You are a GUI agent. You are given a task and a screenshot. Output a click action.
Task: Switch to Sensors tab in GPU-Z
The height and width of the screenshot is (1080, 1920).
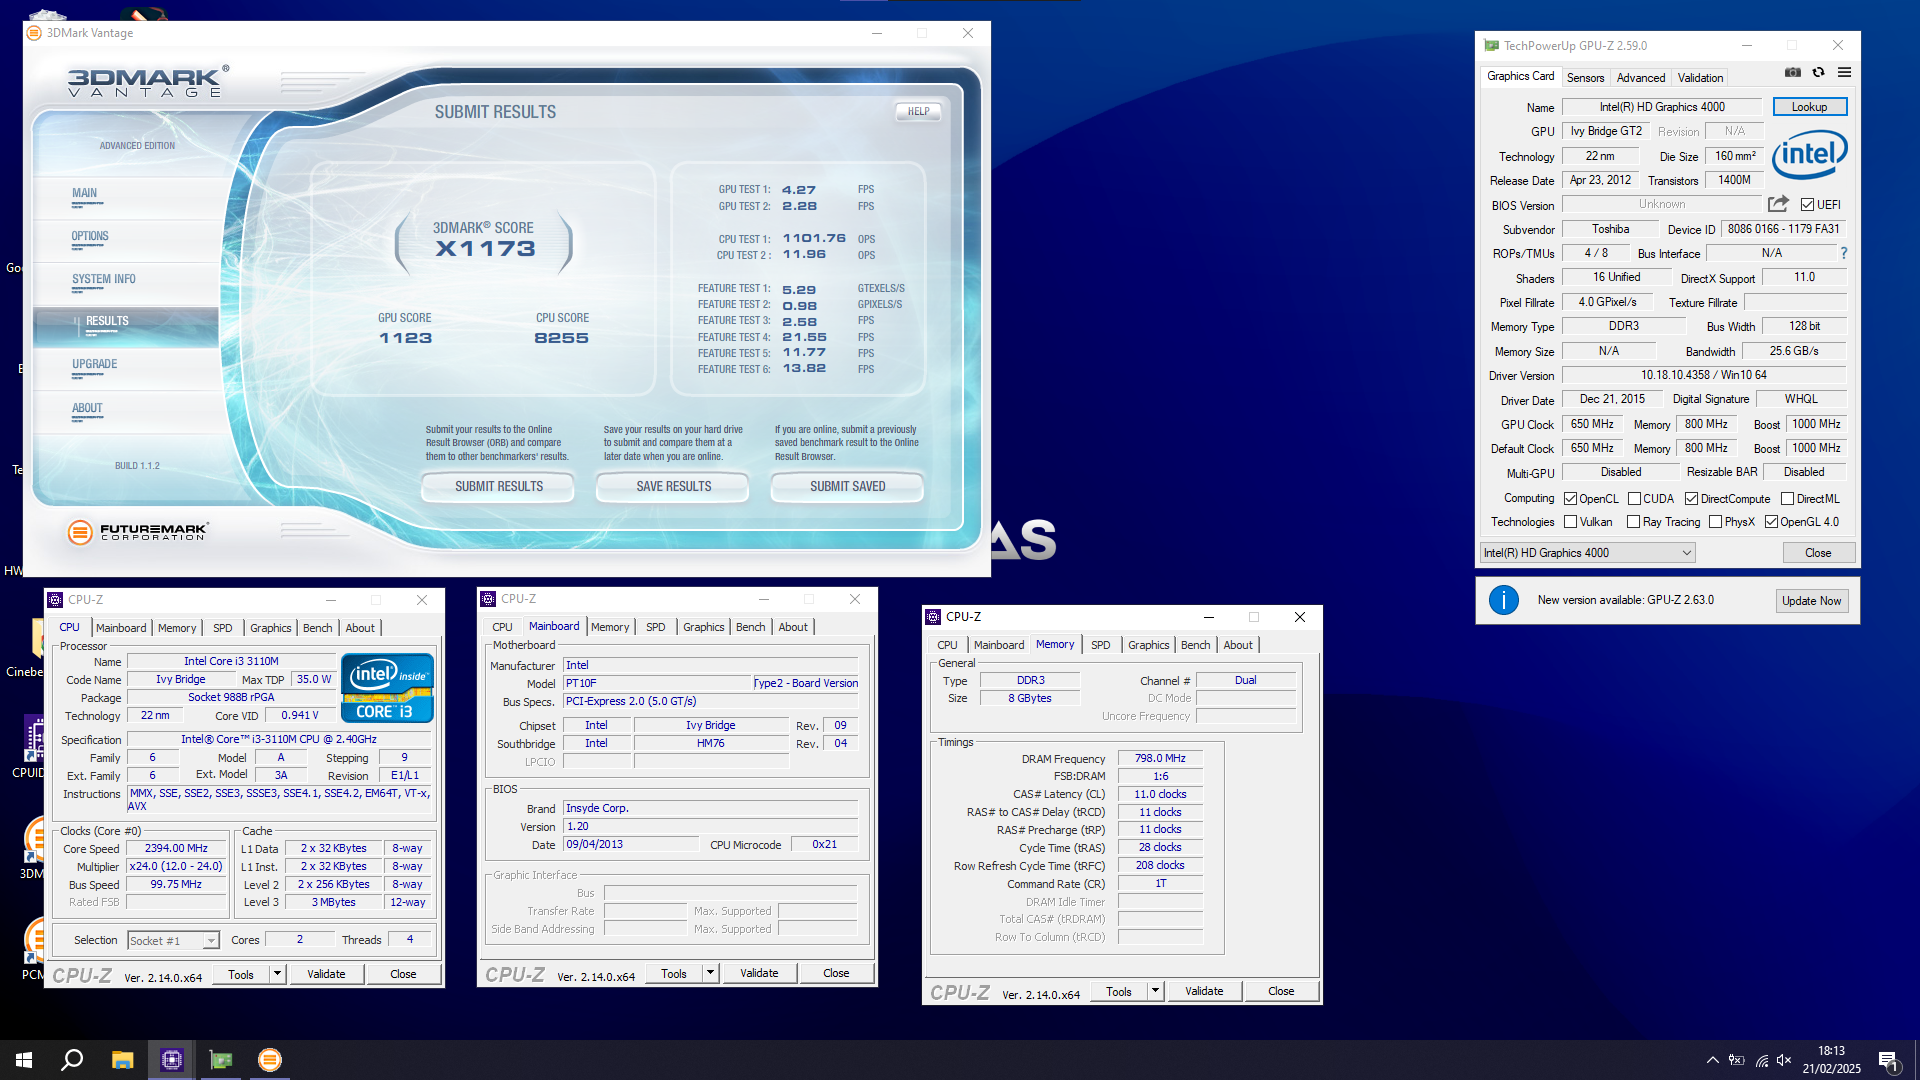(x=1585, y=78)
